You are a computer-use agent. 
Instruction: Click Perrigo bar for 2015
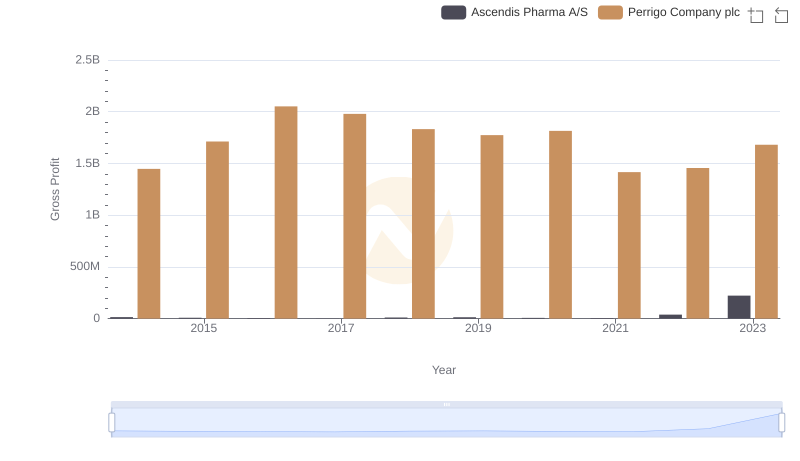[x=217, y=230]
